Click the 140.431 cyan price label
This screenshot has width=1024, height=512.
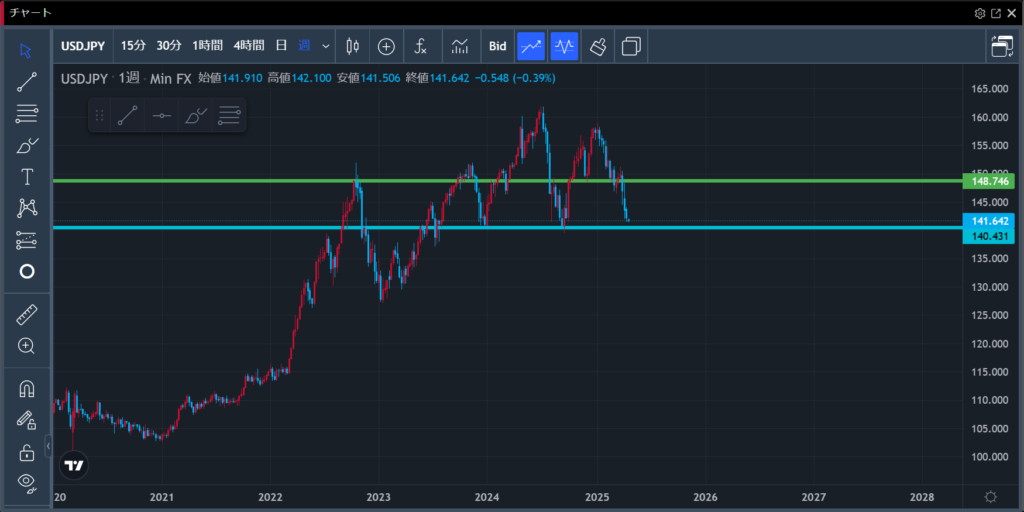coord(989,236)
